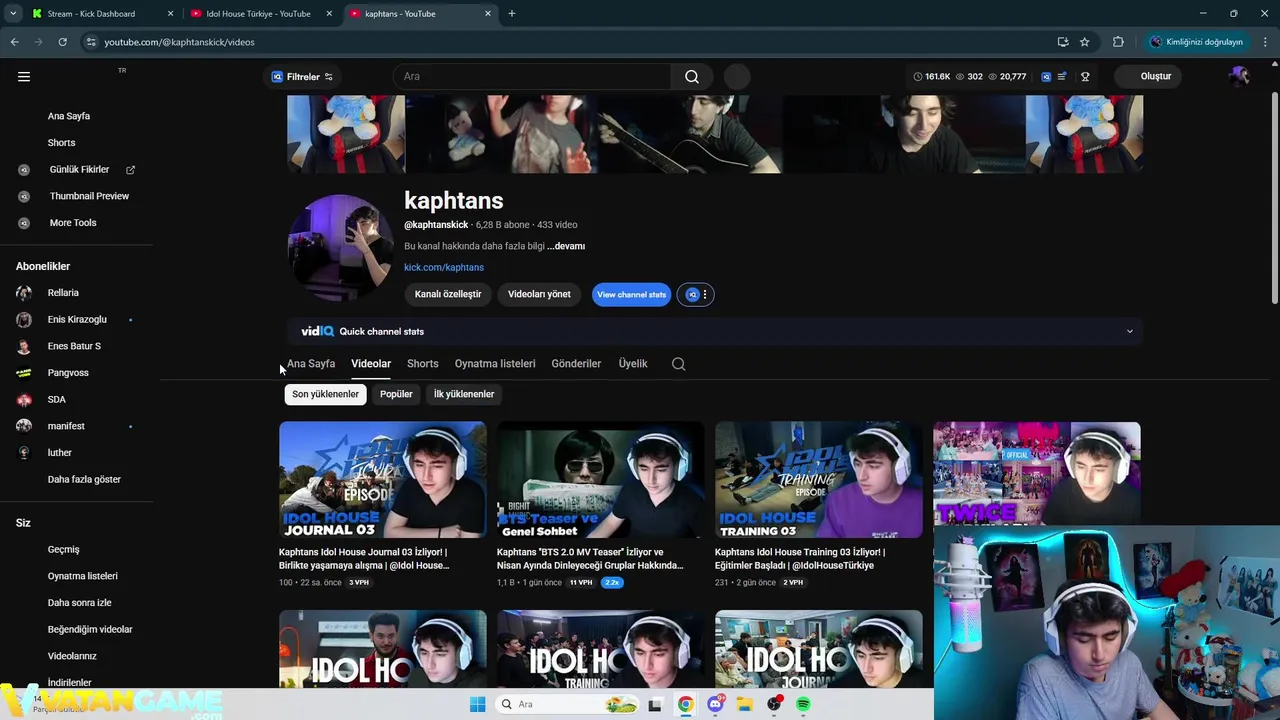Open Pangvoss subscription channel
1280x720 pixels.
coord(68,373)
